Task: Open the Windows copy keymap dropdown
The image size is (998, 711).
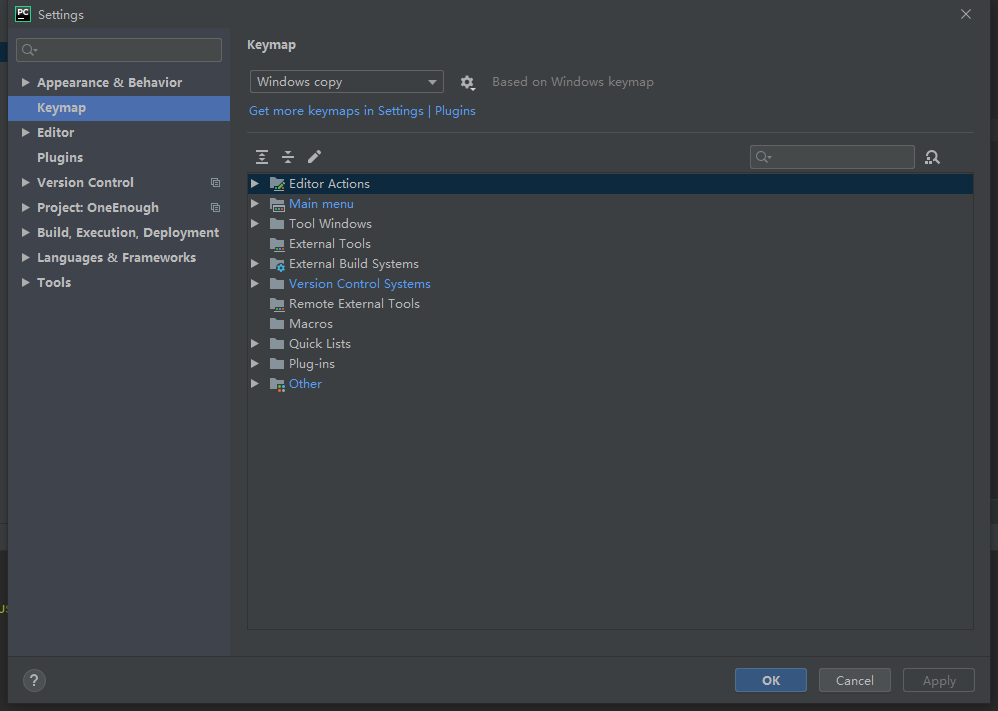Action: tap(346, 82)
